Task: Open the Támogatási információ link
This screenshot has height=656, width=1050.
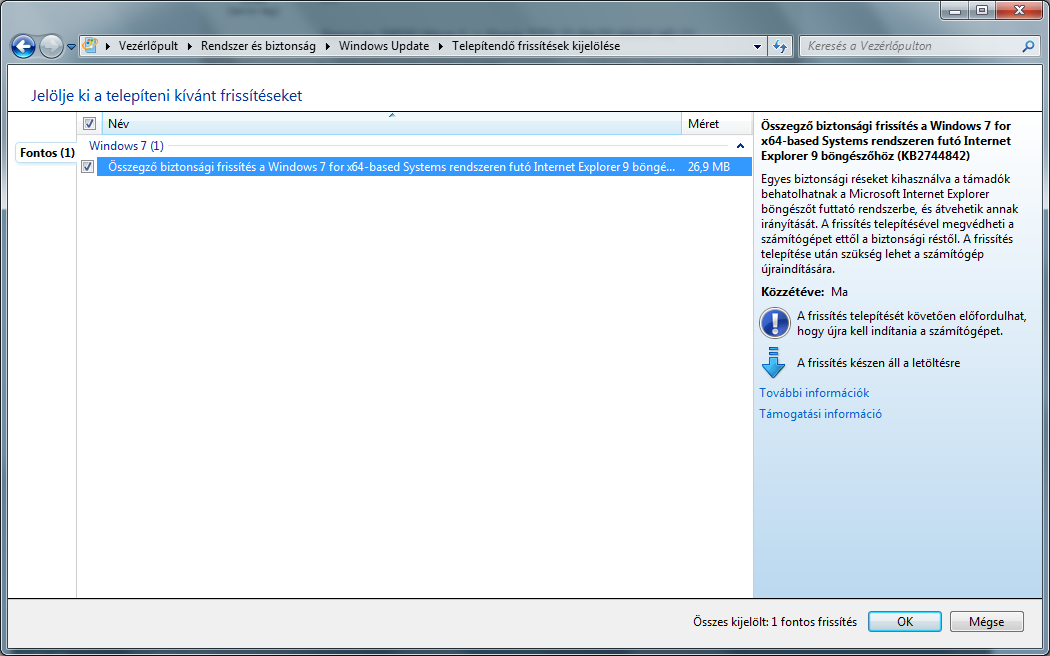Action: coord(820,414)
